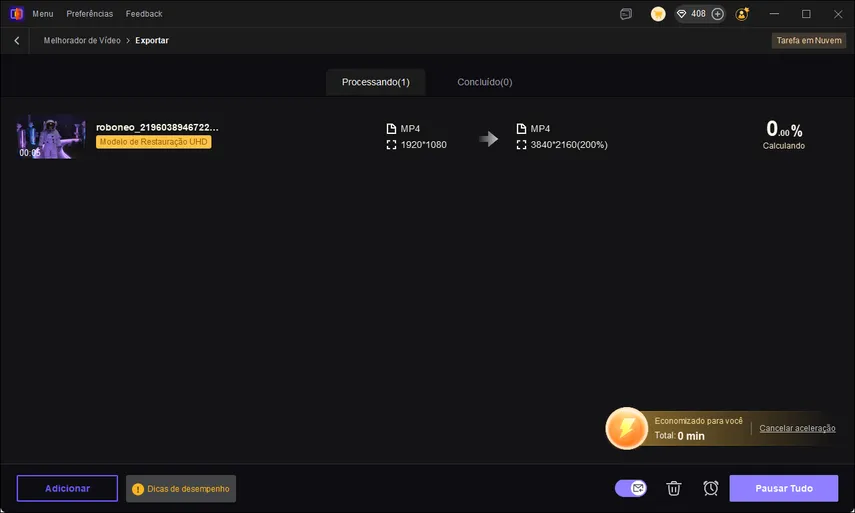Click the diamond credits icon
Viewport: 855px width, 513px height.
point(682,14)
